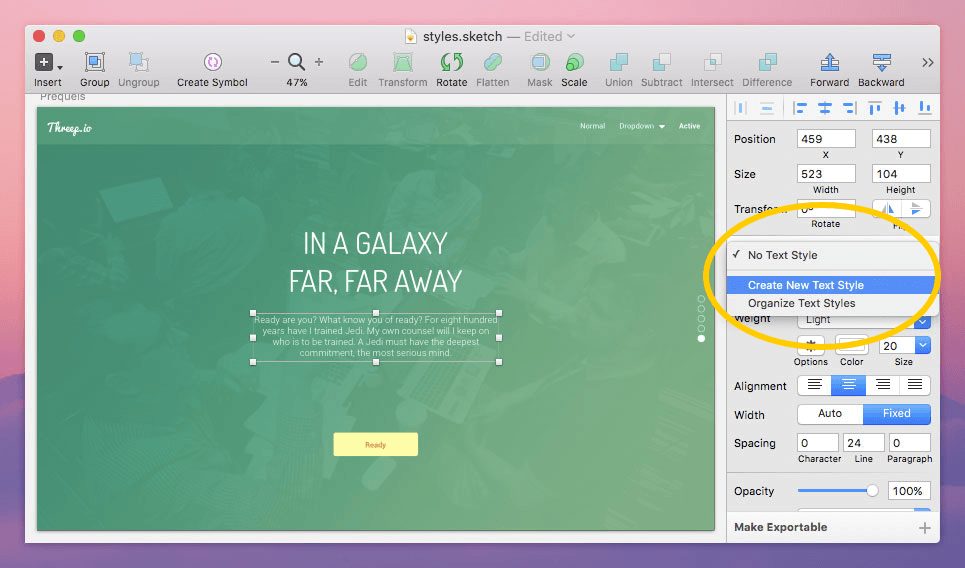Screen dimensions: 965x568
Task: Switch text width to Fixed
Action: pyautogui.click(x=897, y=414)
